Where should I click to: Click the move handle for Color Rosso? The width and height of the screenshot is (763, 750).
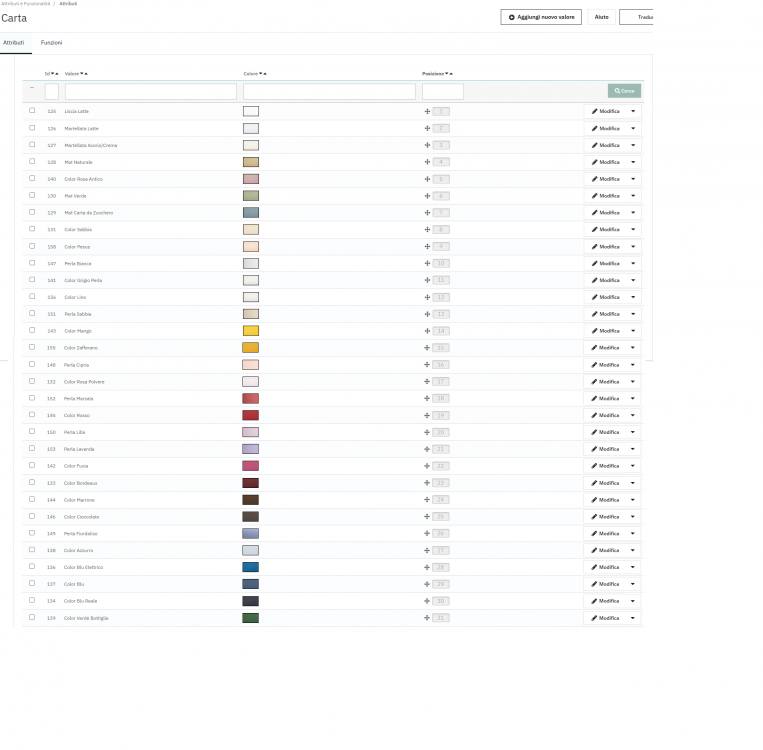pyautogui.click(x=427, y=415)
